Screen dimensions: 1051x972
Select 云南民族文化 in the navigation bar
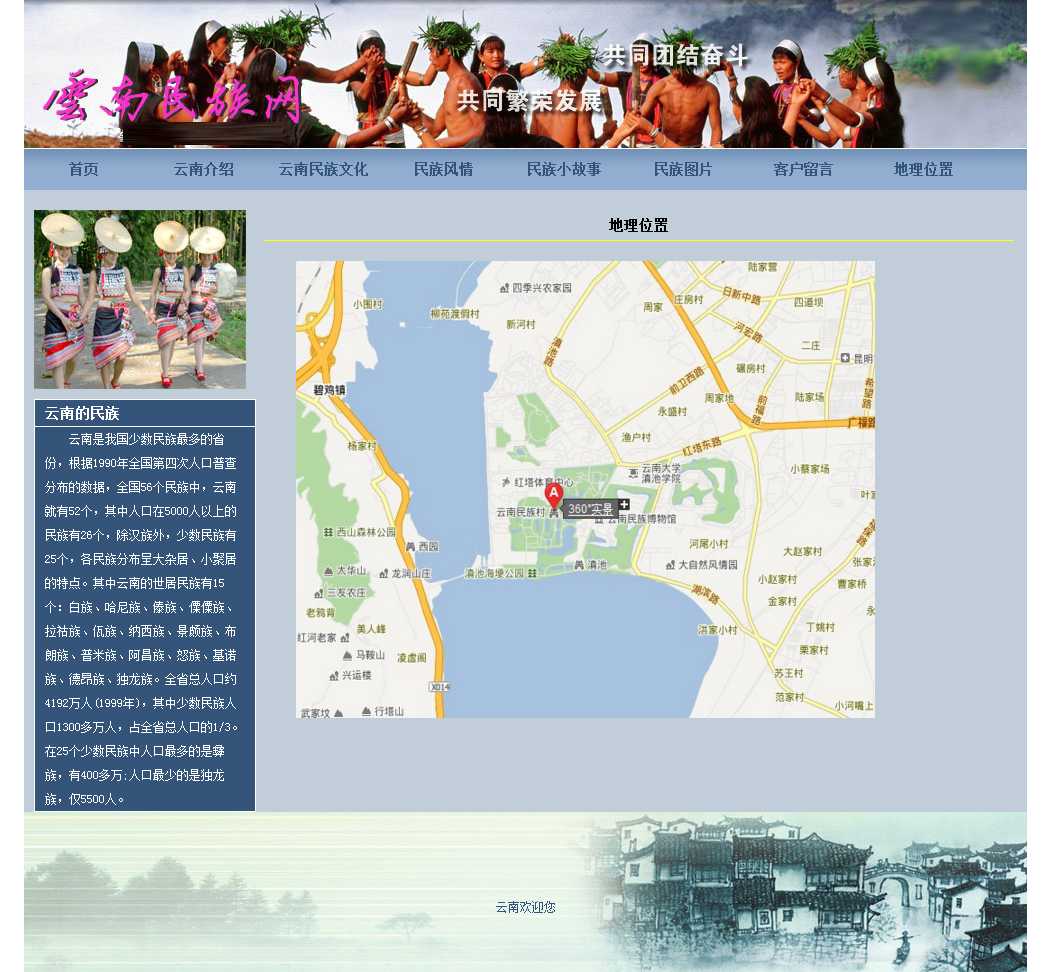coord(323,170)
